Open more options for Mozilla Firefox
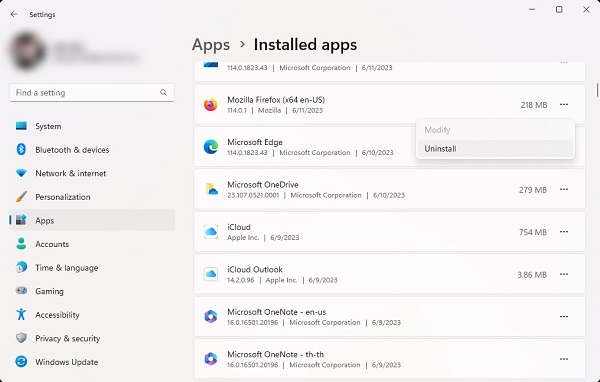The width and height of the screenshot is (600, 382). 564,104
